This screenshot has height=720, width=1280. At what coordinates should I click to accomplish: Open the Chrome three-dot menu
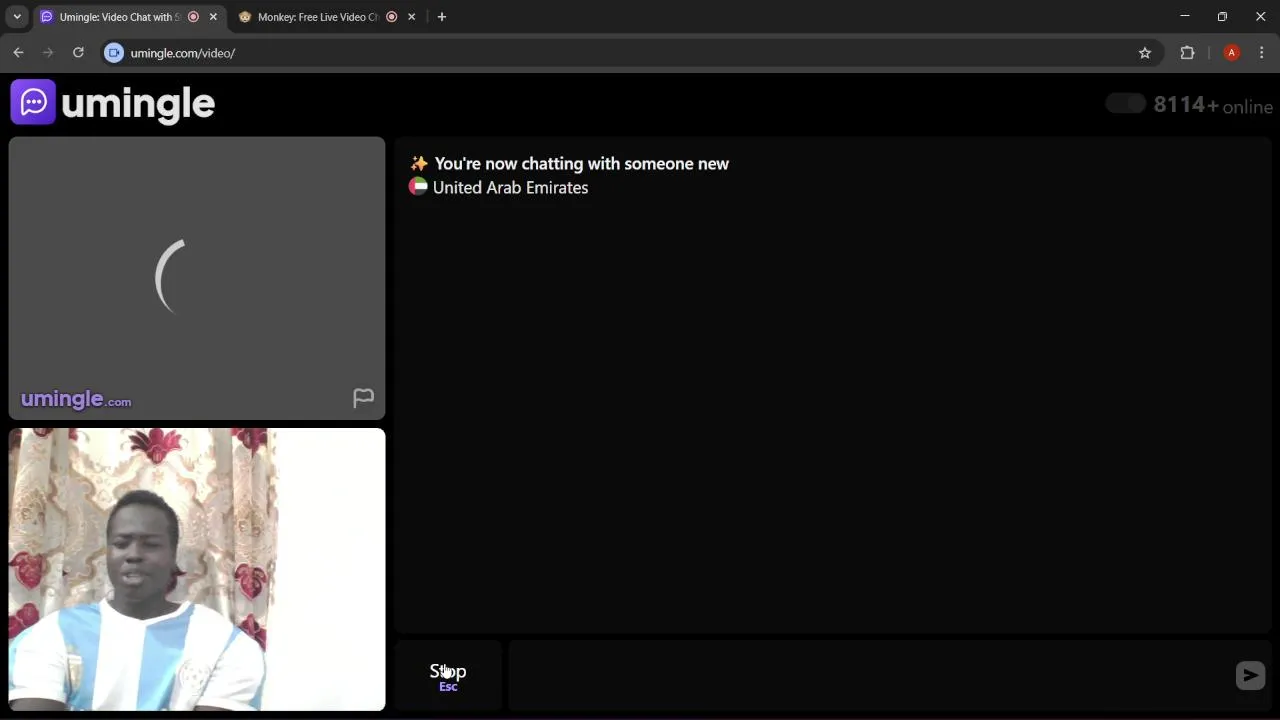pyautogui.click(x=1262, y=53)
